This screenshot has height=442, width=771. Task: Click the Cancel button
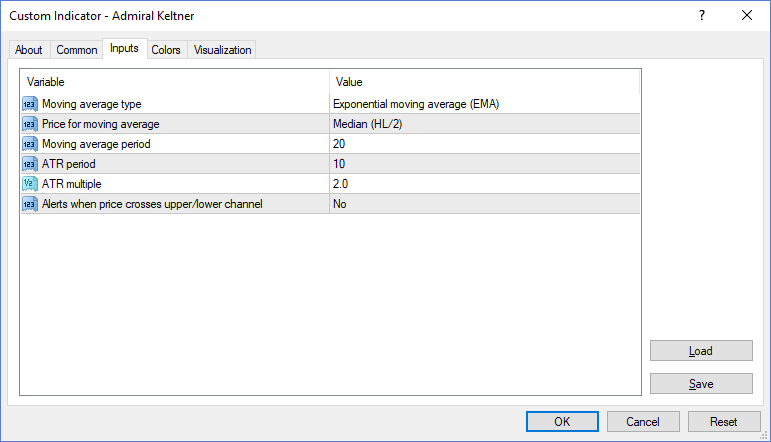point(643,421)
